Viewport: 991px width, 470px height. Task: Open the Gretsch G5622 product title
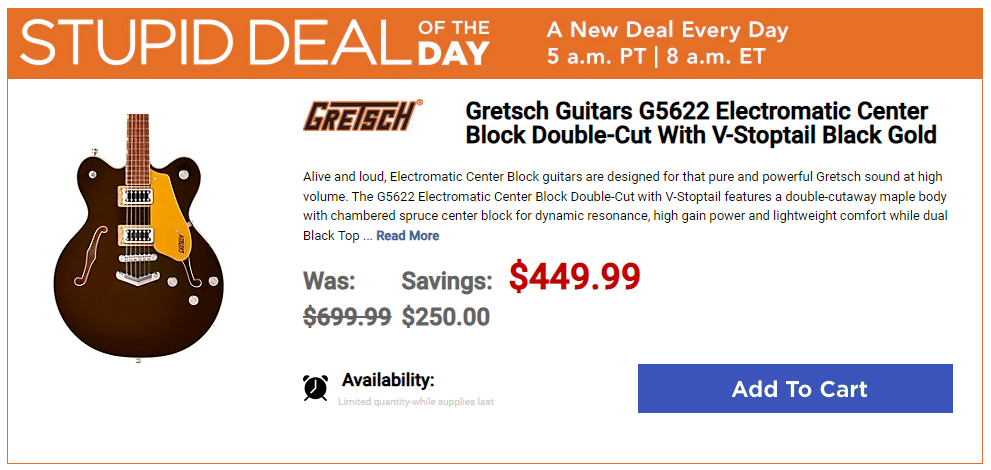pyautogui.click(x=701, y=123)
